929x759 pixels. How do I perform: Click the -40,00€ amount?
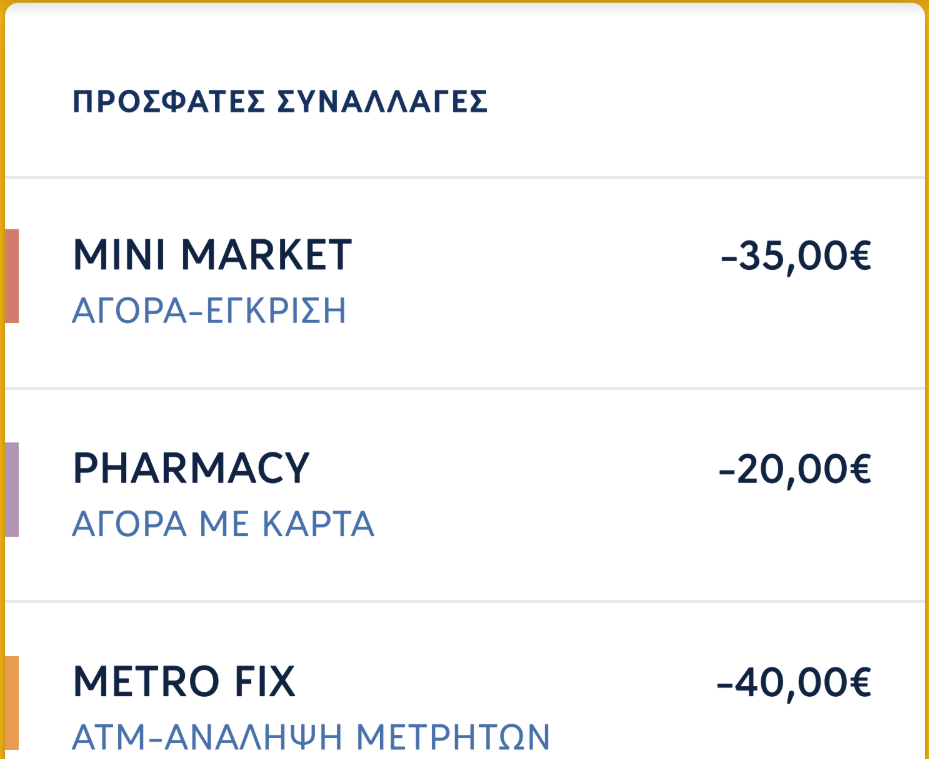pos(795,683)
